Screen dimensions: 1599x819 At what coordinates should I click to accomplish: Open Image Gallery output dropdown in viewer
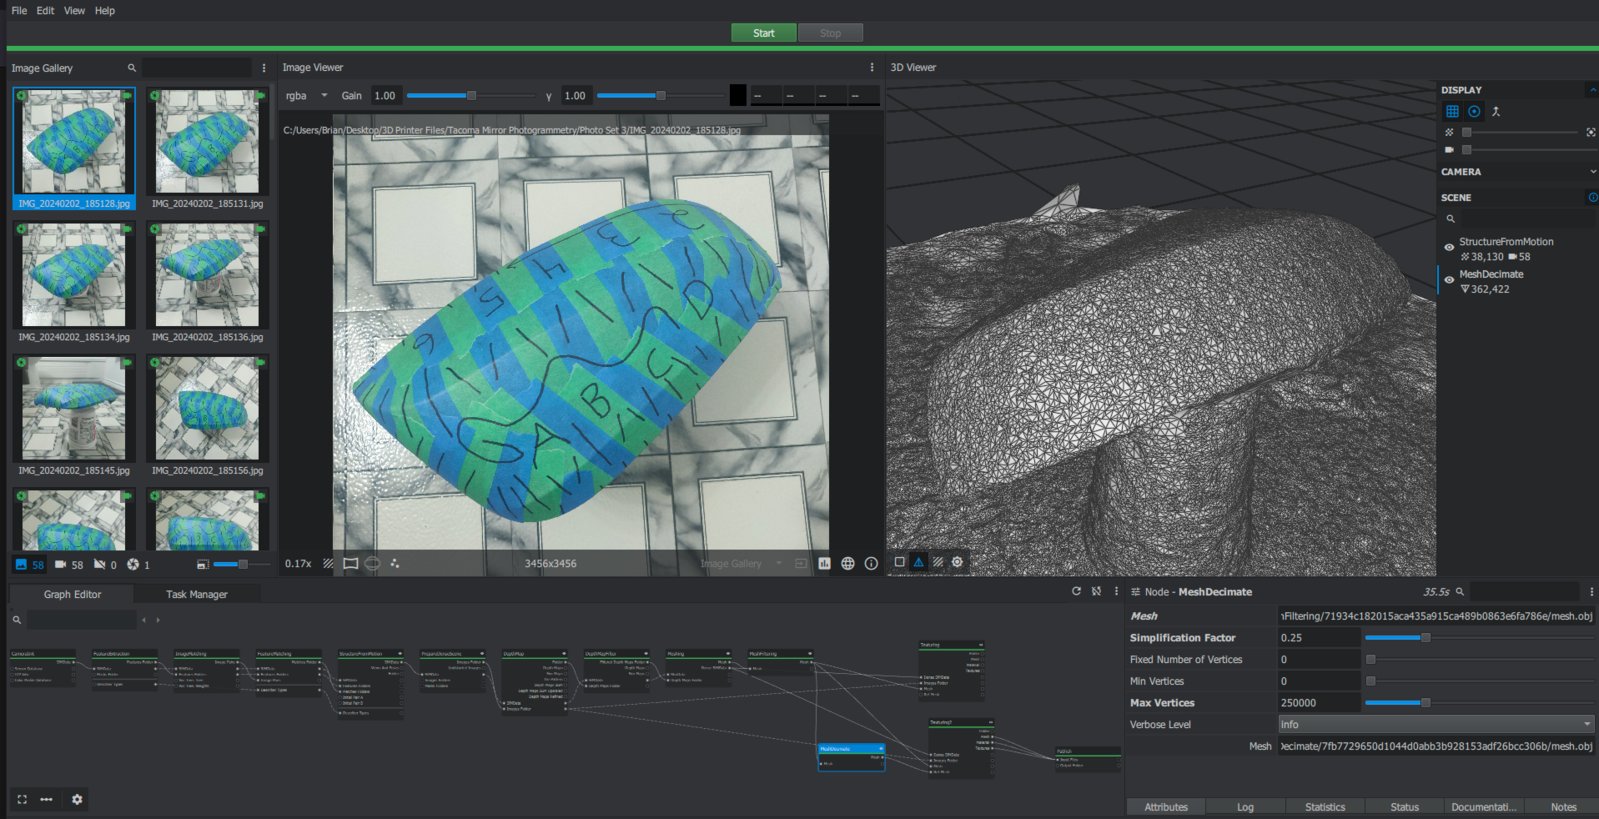point(741,563)
